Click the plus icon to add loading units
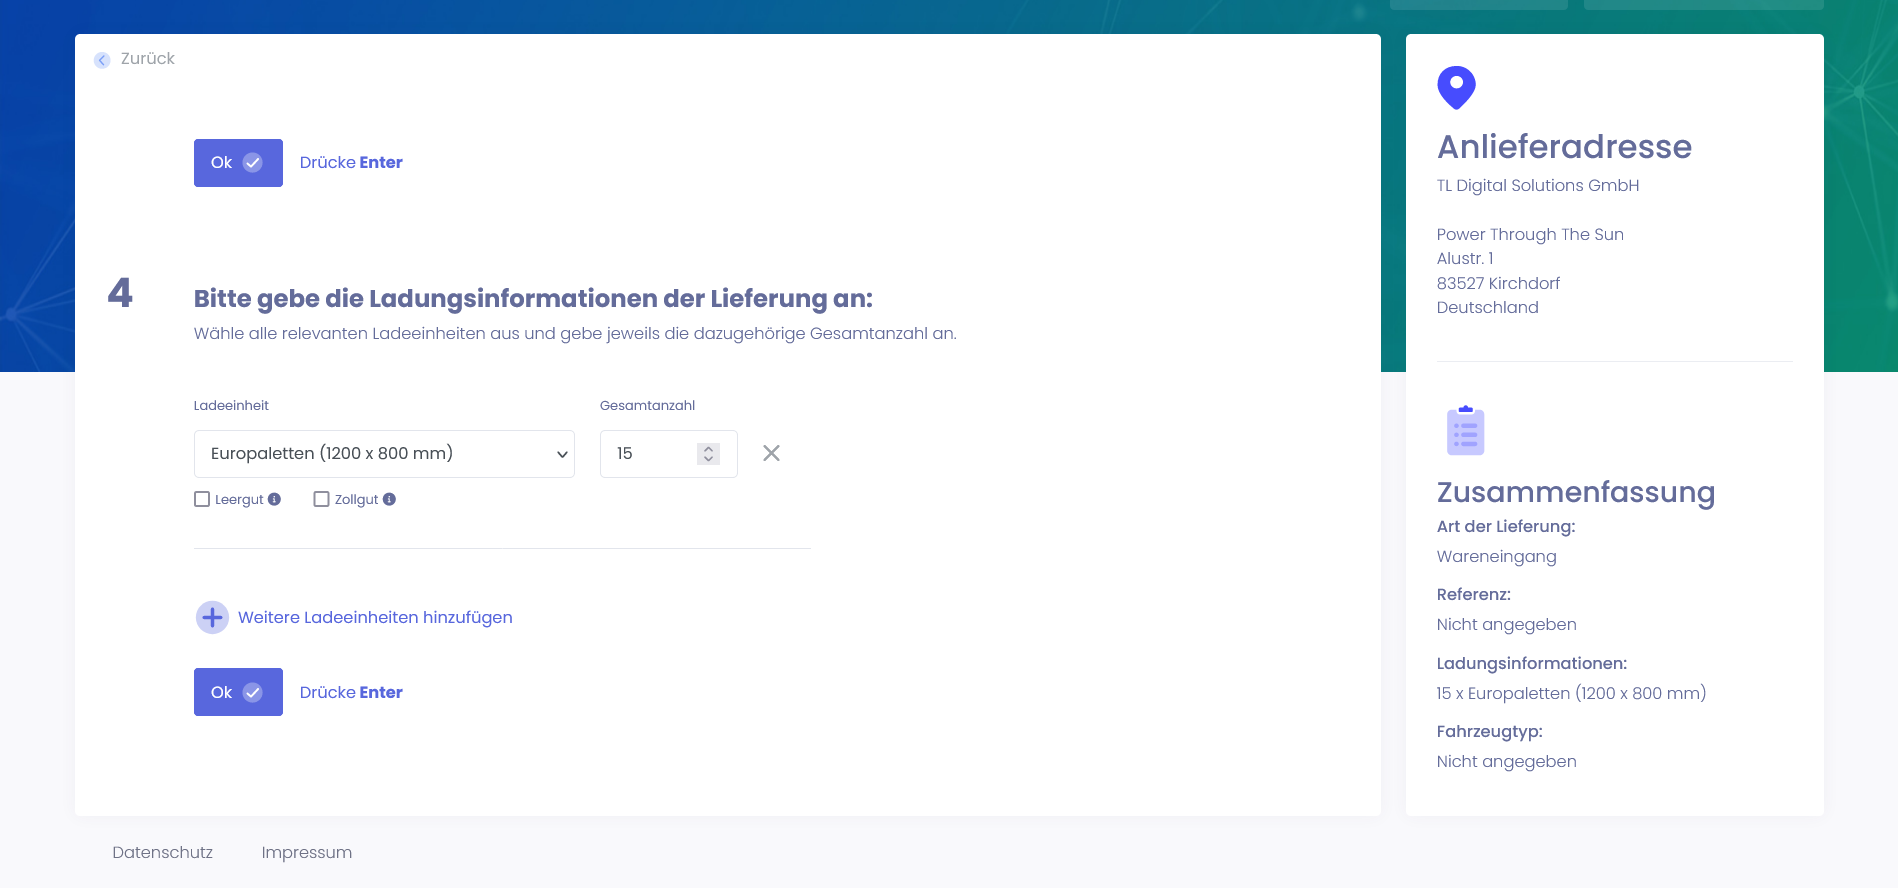This screenshot has height=888, width=1898. pyautogui.click(x=212, y=618)
